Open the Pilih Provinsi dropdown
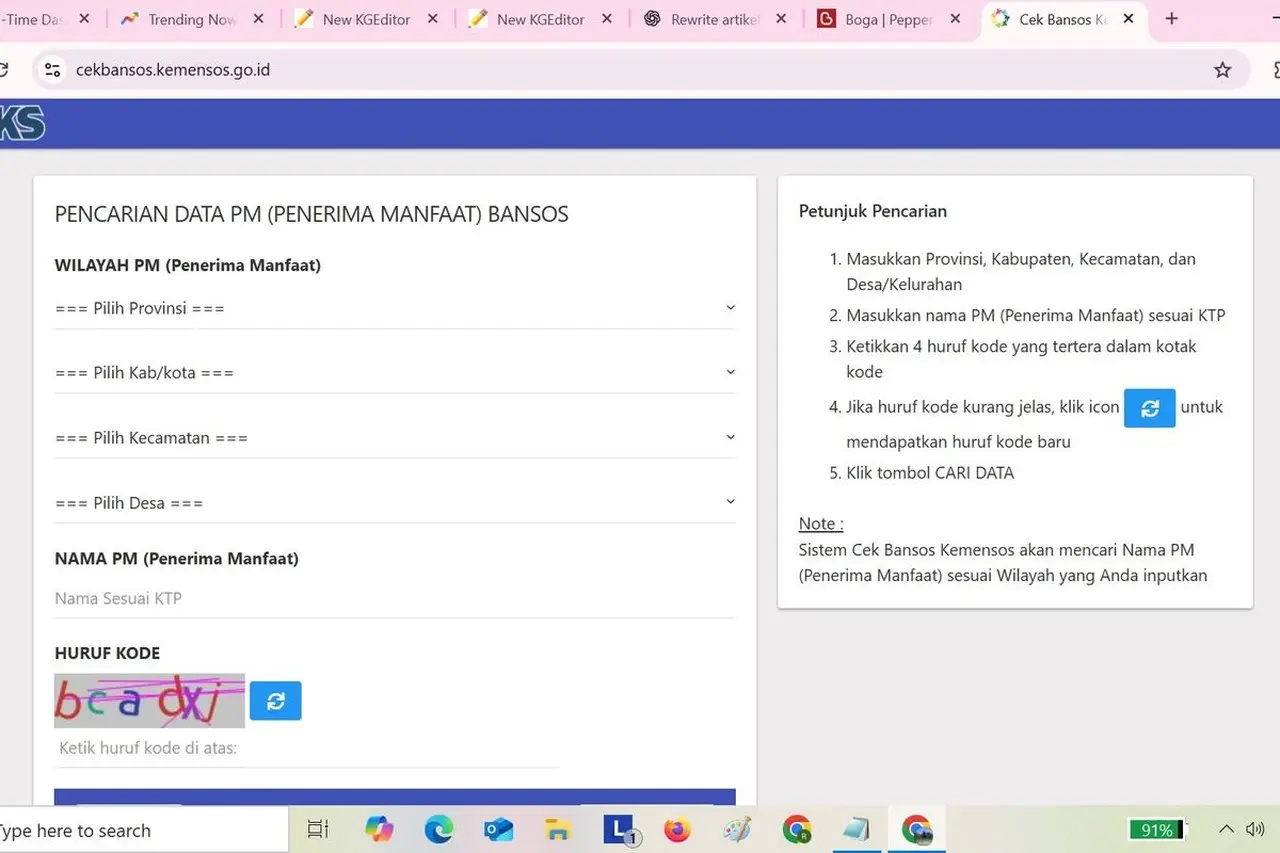This screenshot has height=853, width=1280. (x=394, y=308)
